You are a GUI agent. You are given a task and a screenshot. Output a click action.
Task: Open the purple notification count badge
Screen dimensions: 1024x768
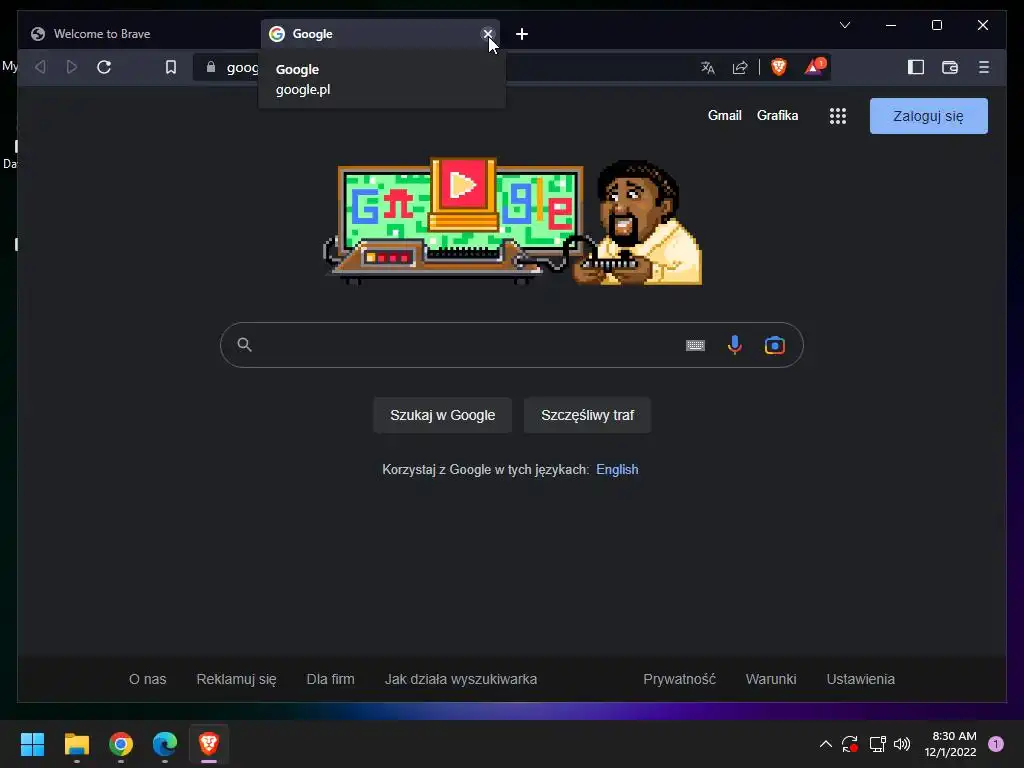click(996, 744)
